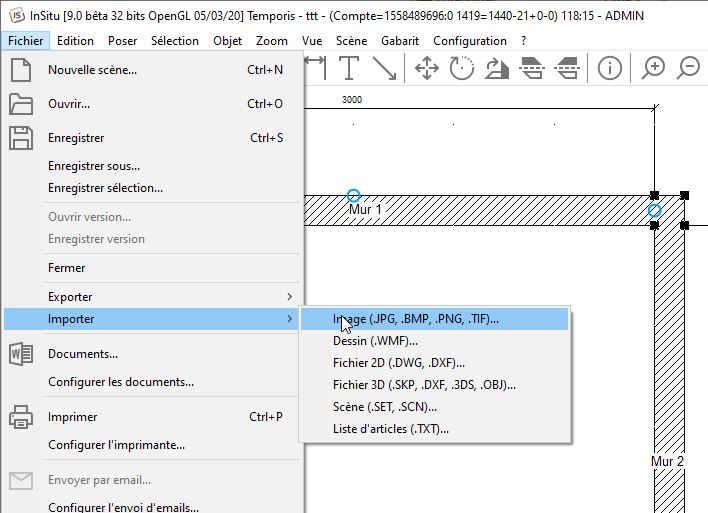Click the Move four-arrow tool
Viewport: 708px width, 513px height.
427,68
